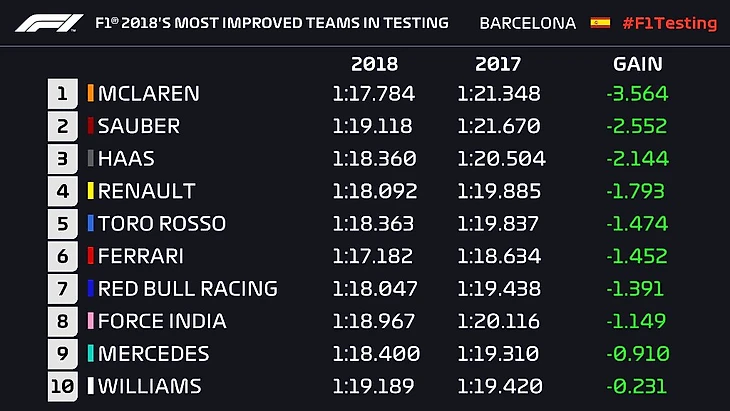The image size is (730, 411).
Task: Select the Ferrari team name
Action: [140, 256]
